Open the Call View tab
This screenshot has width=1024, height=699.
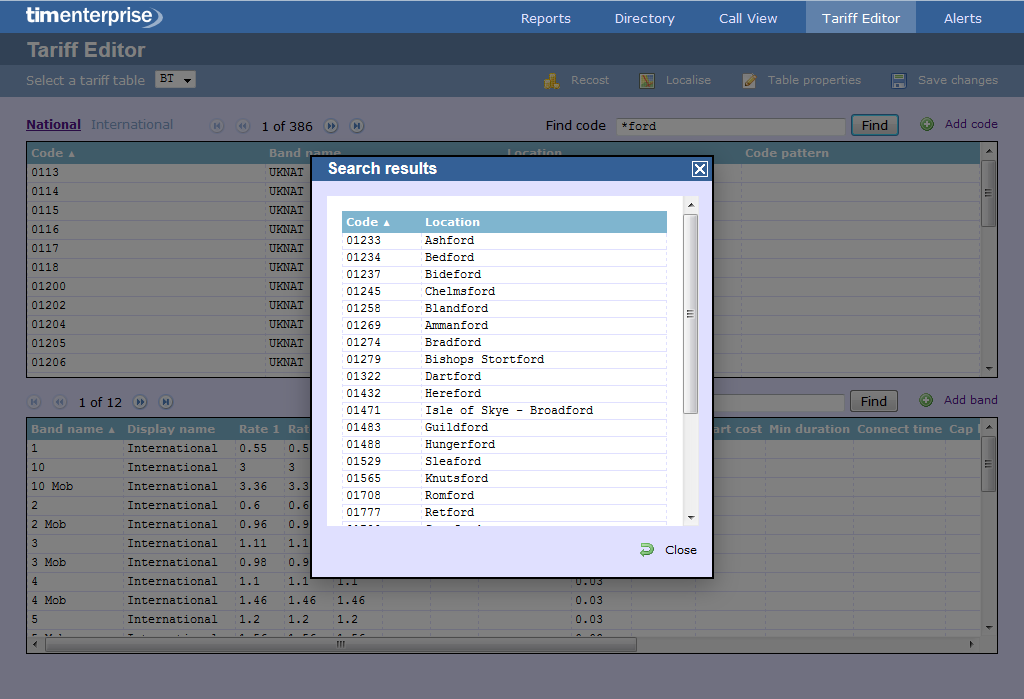point(748,18)
